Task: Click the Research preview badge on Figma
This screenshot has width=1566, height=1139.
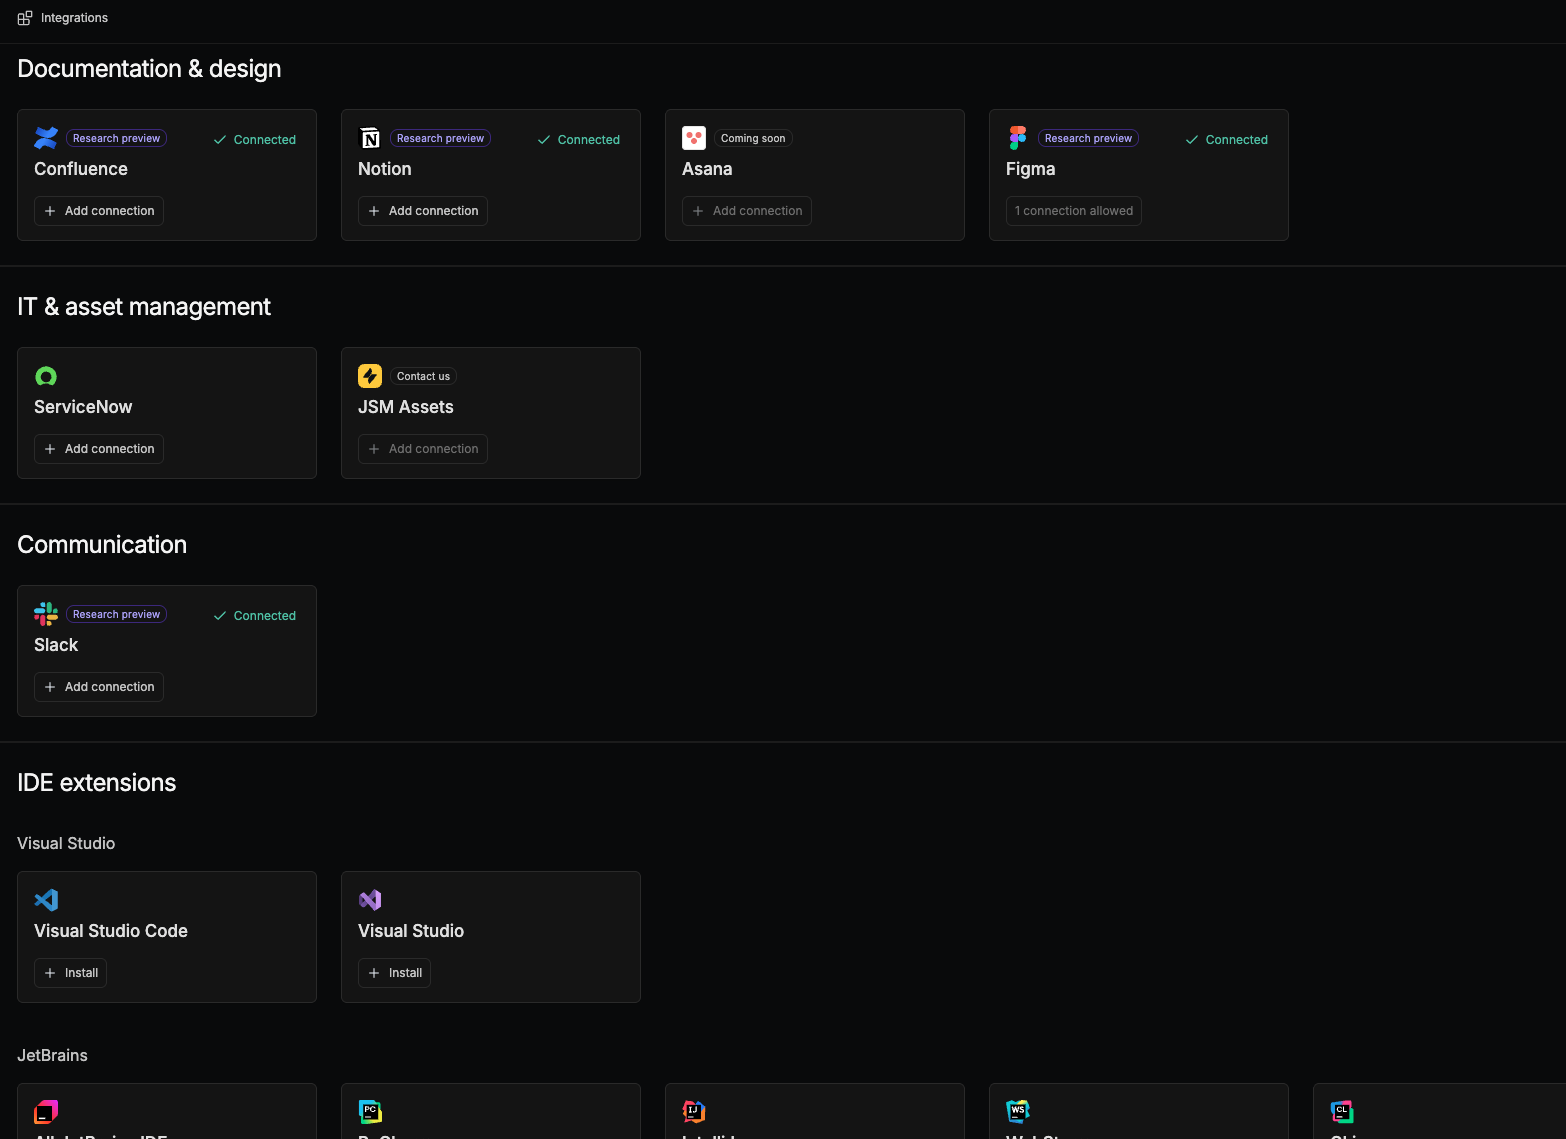Action: [1088, 138]
